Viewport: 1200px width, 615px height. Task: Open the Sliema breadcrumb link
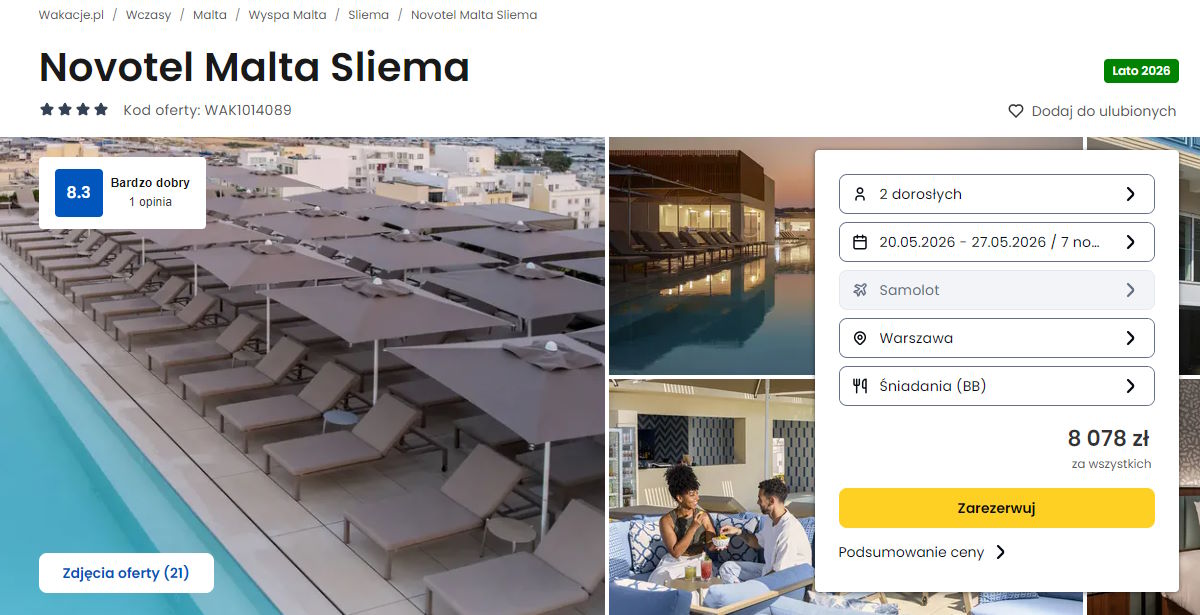[369, 15]
